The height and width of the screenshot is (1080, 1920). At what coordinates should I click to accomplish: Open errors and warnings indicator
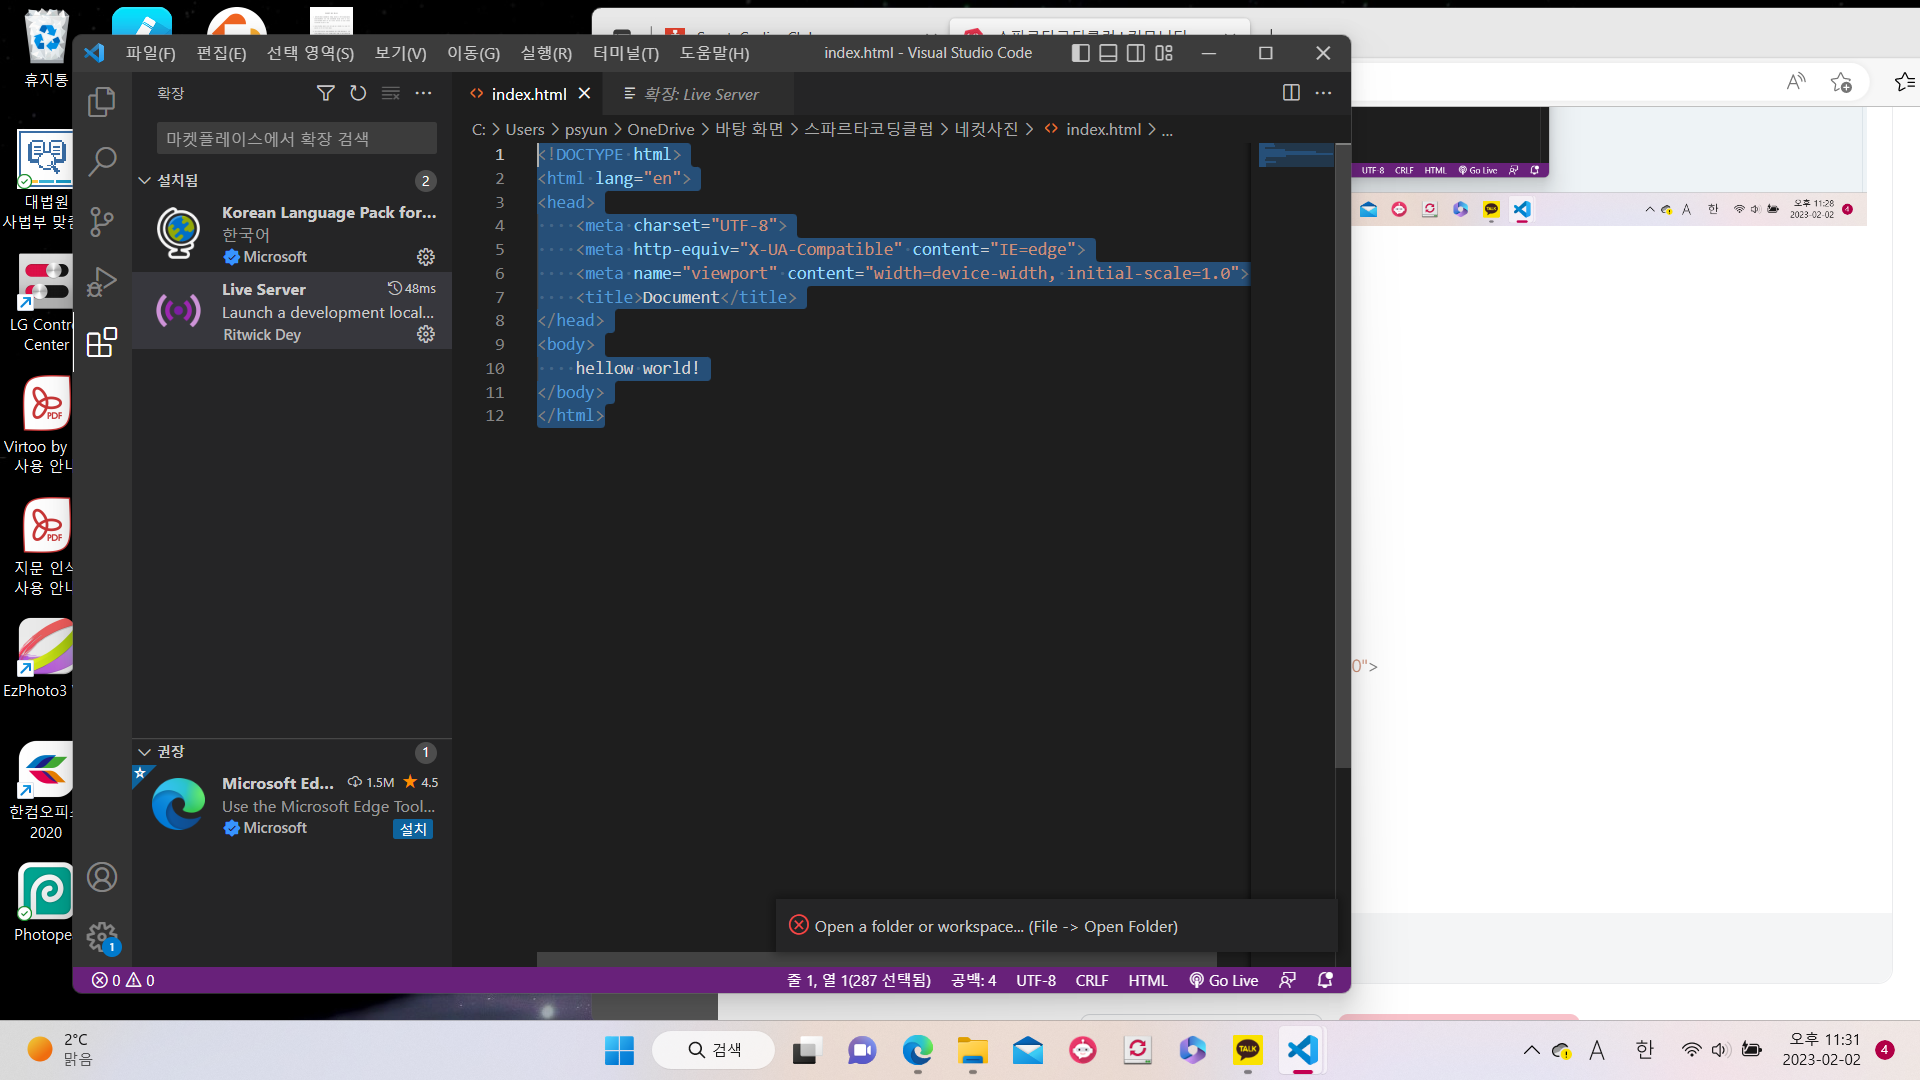[123, 981]
